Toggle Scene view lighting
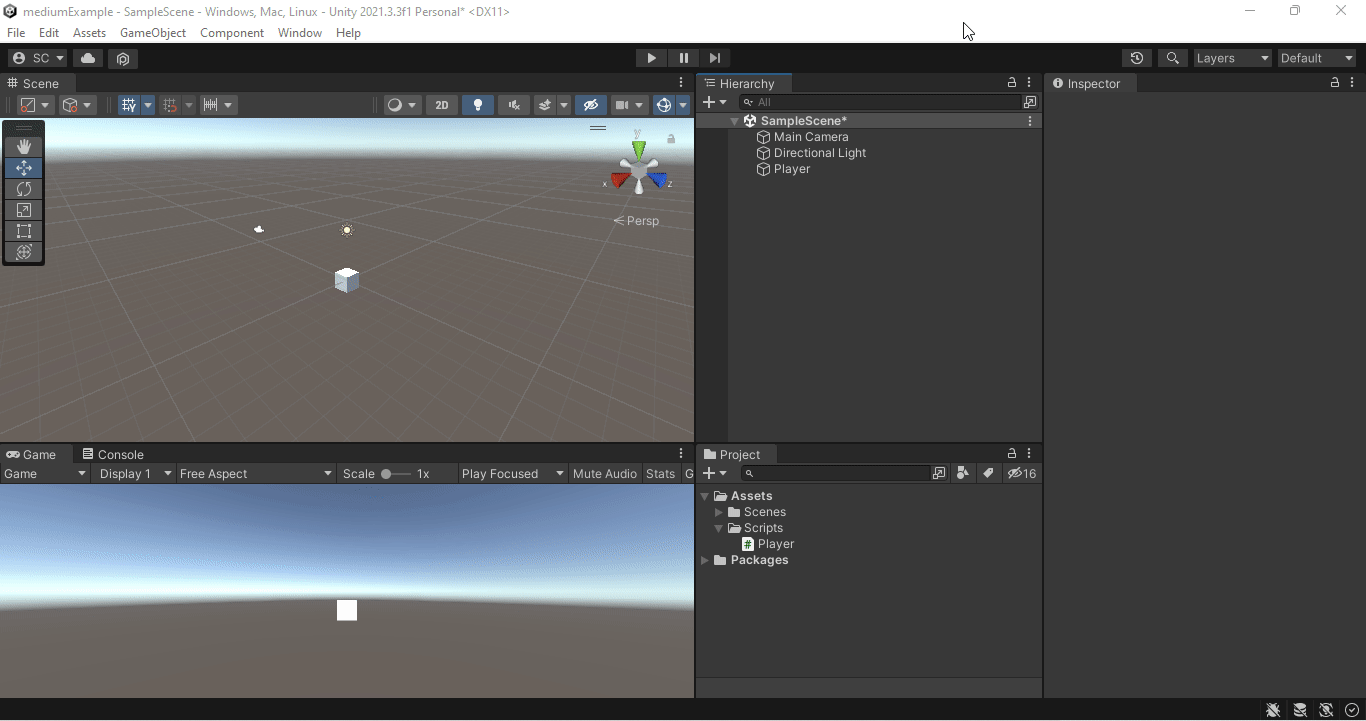 click(x=477, y=104)
